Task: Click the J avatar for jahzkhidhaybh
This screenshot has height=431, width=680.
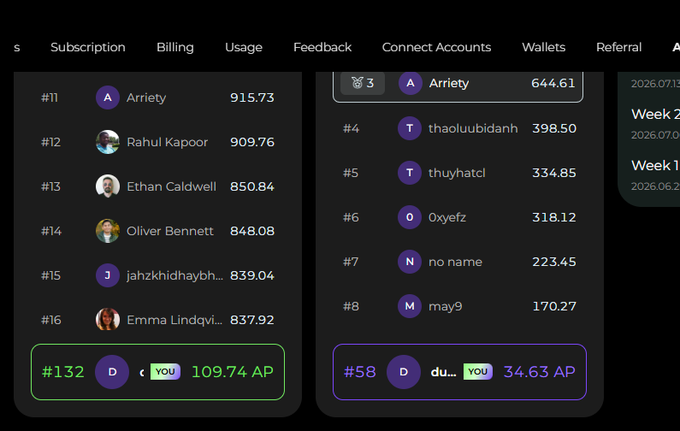Action: (108, 275)
